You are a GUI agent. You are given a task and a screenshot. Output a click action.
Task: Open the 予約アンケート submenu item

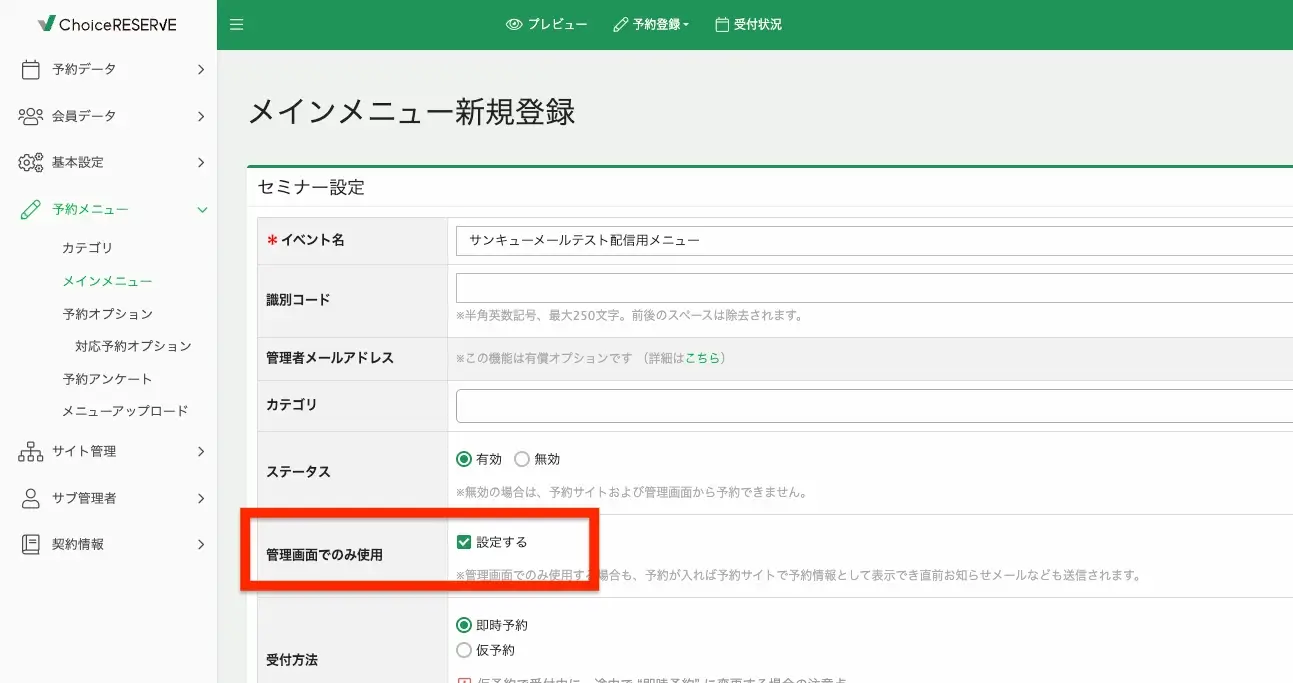[x=107, y=379]
